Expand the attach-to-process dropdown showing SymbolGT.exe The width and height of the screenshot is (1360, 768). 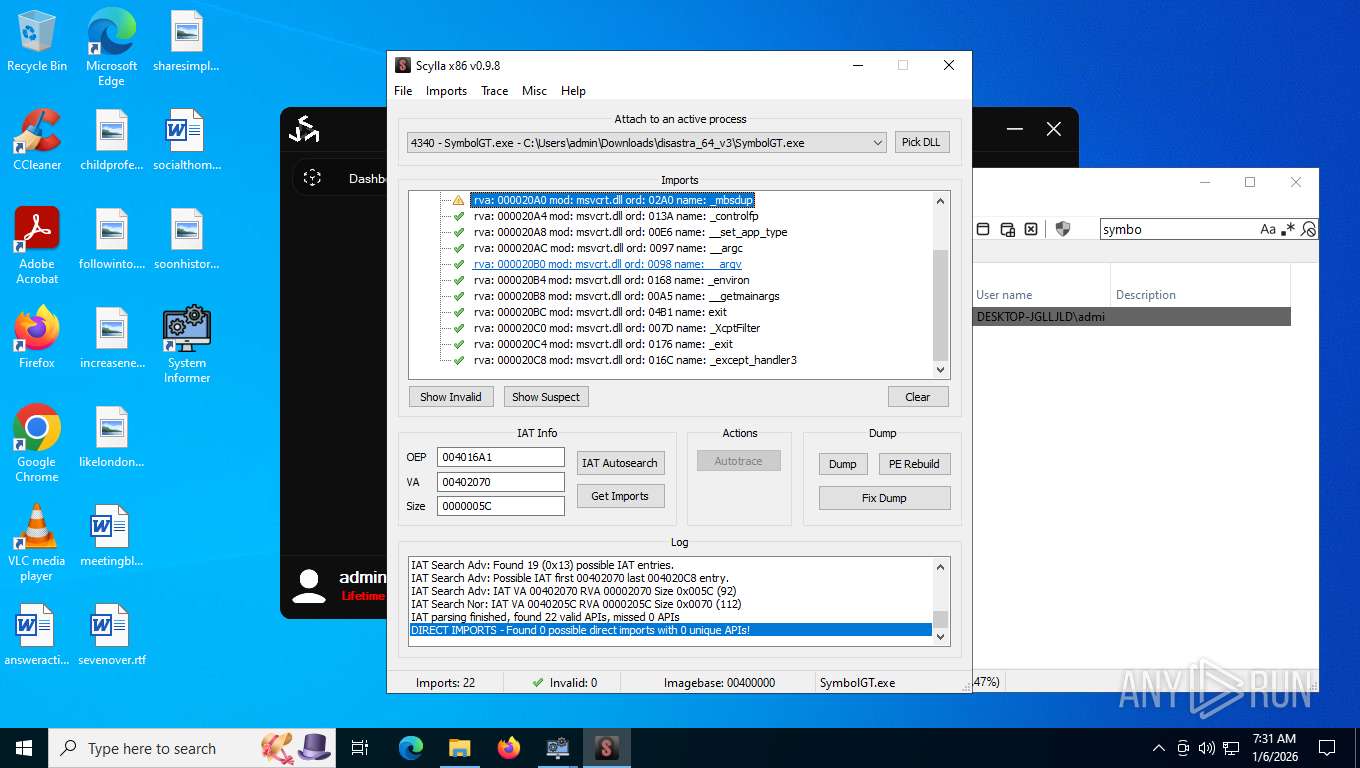tap(646, 143)
